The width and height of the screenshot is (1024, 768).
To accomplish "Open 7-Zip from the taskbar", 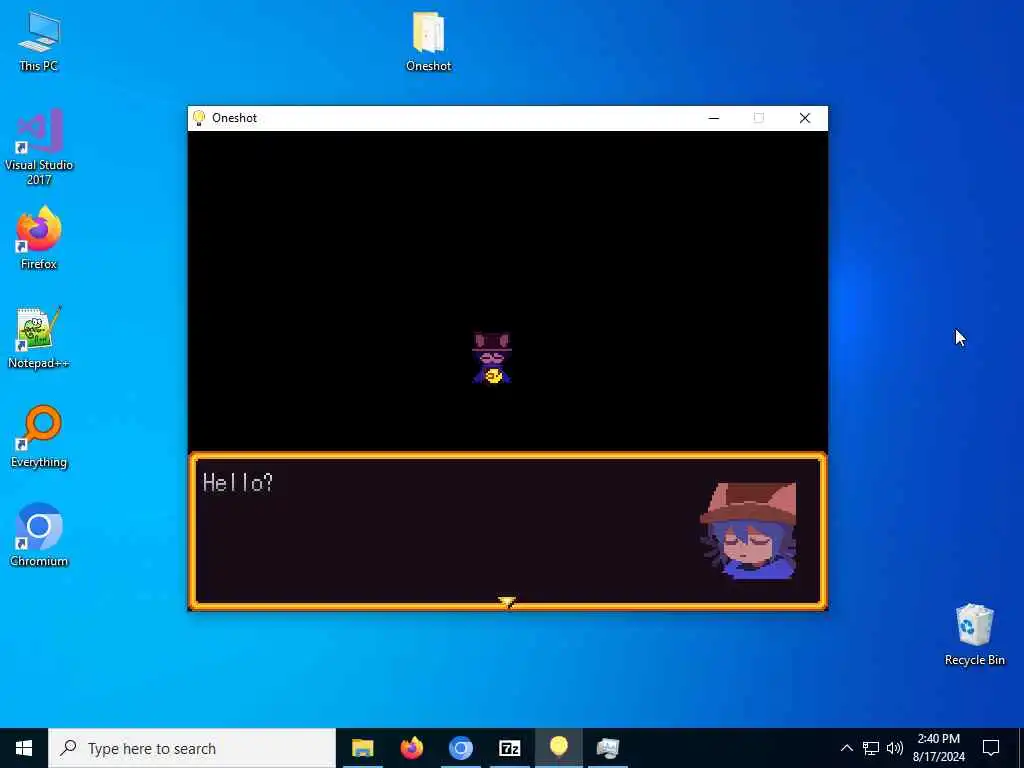I will tap(509, 748).
